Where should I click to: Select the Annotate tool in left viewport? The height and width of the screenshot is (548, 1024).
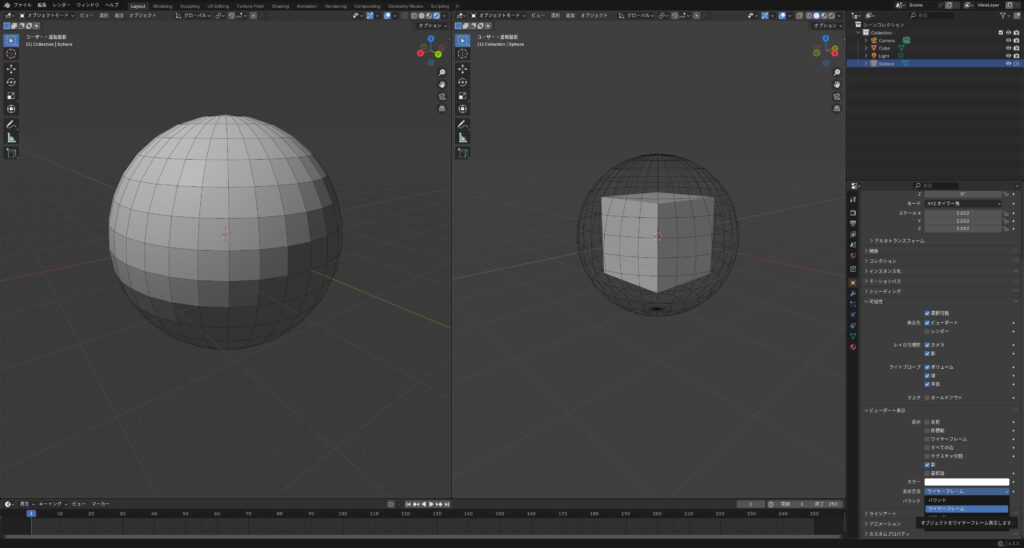point(11,124)
